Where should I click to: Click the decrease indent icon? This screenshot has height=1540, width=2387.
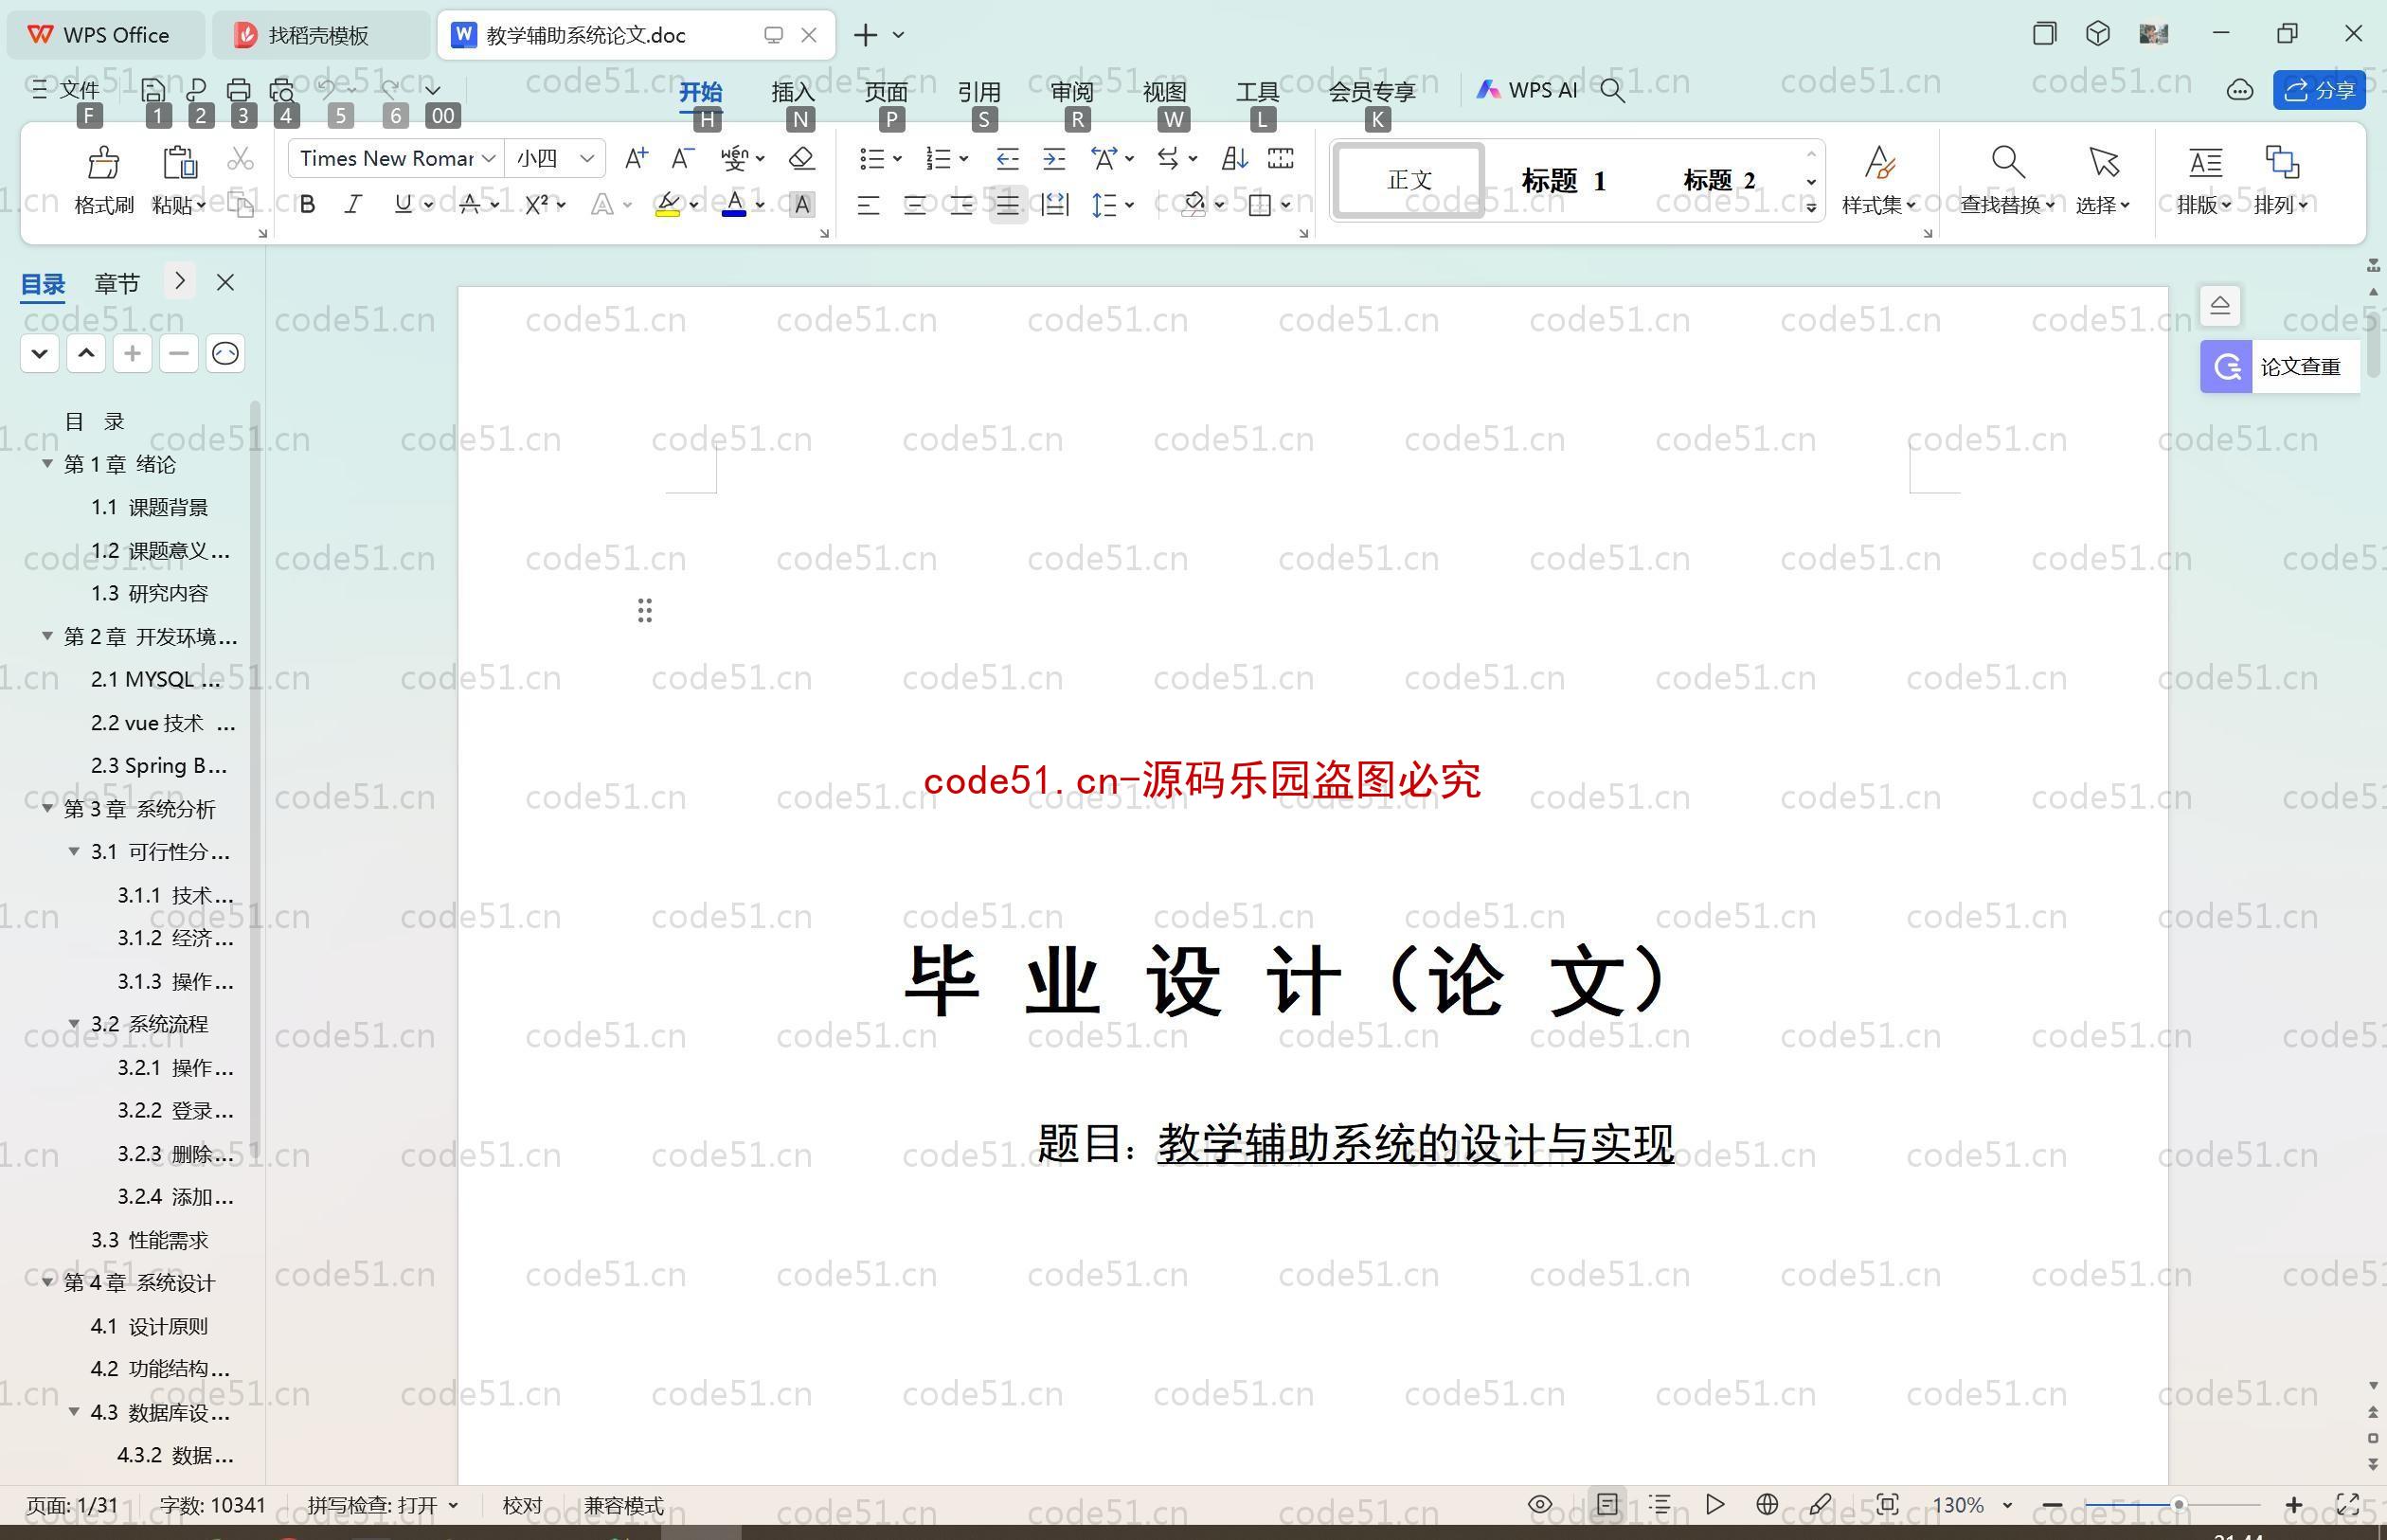pos(1007,158)
